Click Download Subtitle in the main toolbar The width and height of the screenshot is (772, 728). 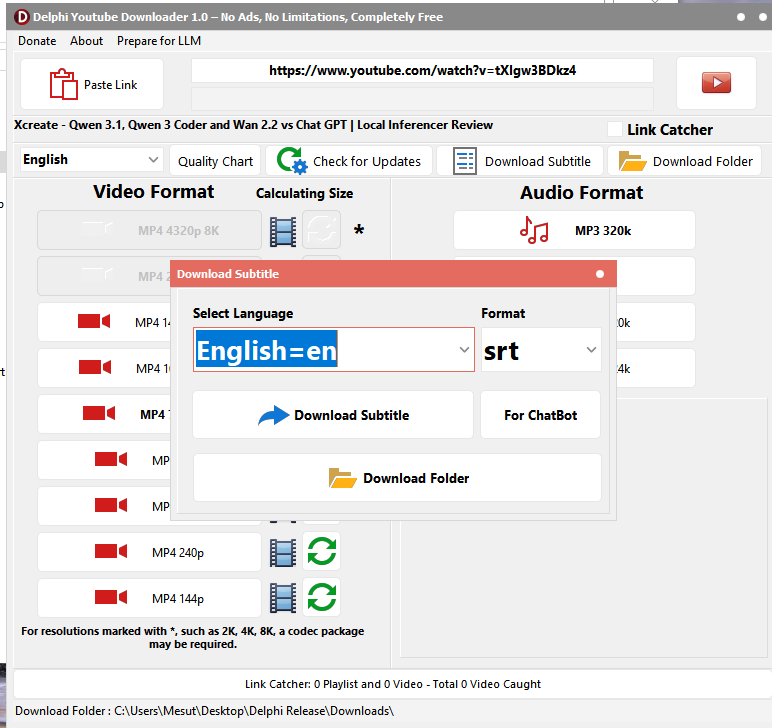click(x=520, y=161)
